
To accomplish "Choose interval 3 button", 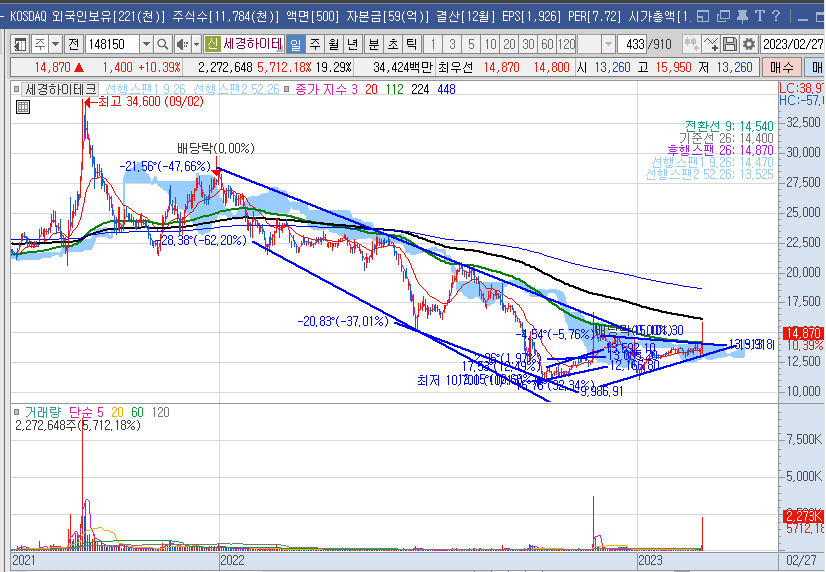I will point(452,44).
